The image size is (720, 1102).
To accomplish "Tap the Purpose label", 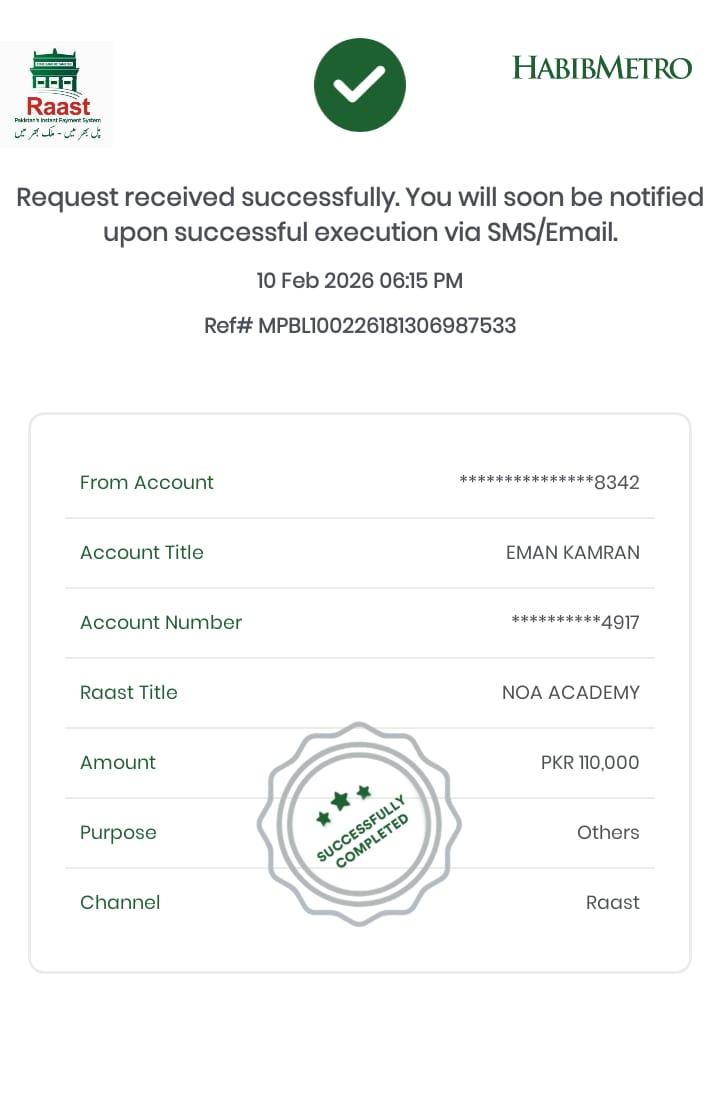I will click(118, 833).
